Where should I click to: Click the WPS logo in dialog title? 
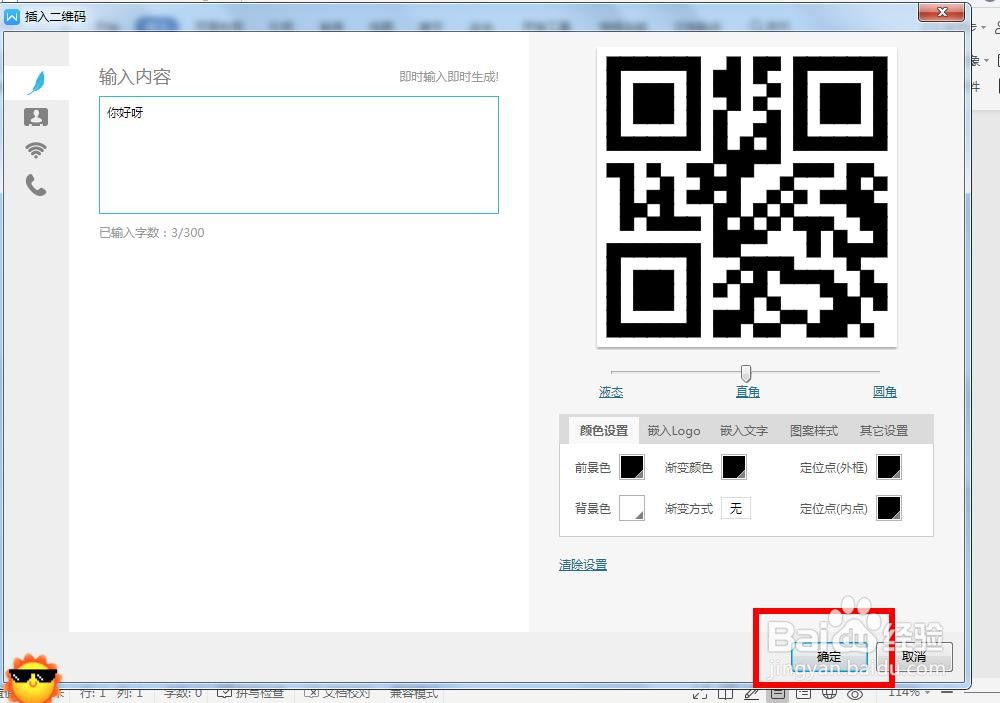pos(11,16)
